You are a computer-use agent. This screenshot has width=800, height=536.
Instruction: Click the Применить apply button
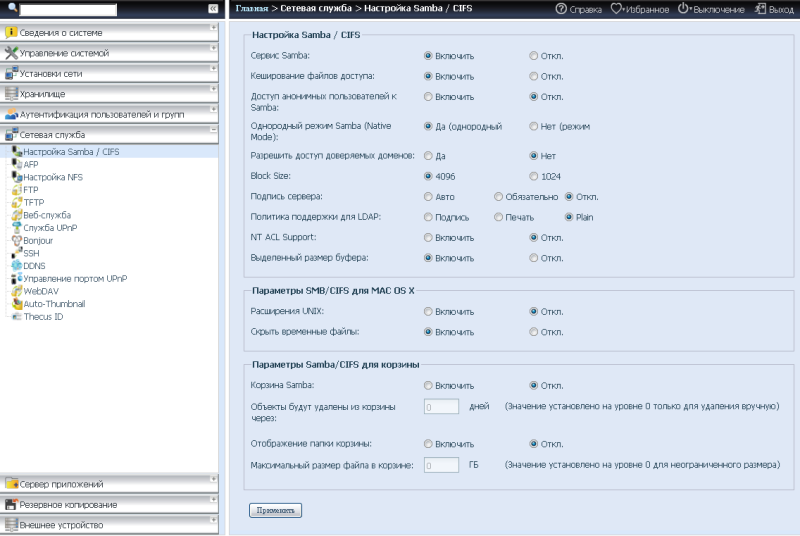point(276,510)
